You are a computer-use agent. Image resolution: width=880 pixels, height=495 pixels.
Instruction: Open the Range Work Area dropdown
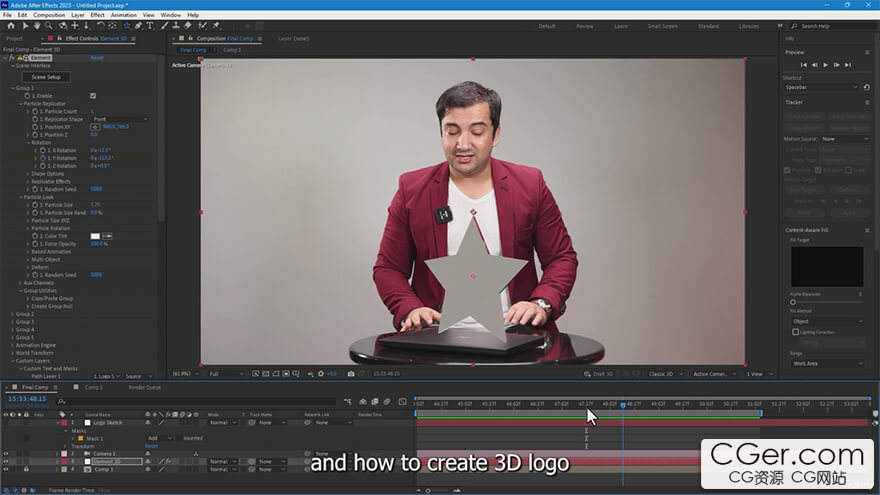point(827,364)
